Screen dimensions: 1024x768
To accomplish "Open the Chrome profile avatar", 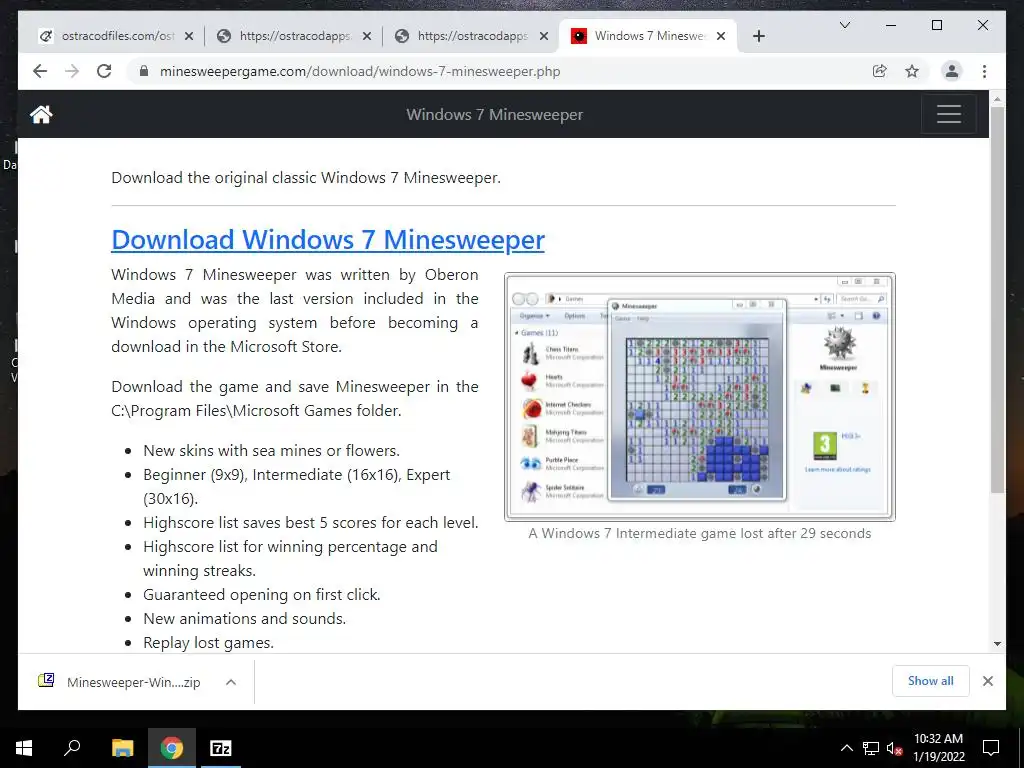I will [952, 71].
